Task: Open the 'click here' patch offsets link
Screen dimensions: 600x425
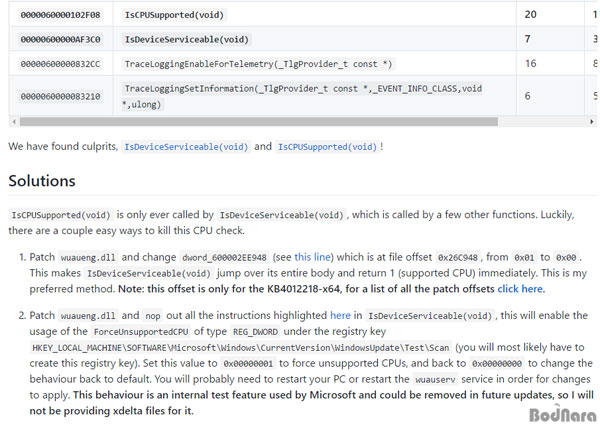Action: pos(520,289)
